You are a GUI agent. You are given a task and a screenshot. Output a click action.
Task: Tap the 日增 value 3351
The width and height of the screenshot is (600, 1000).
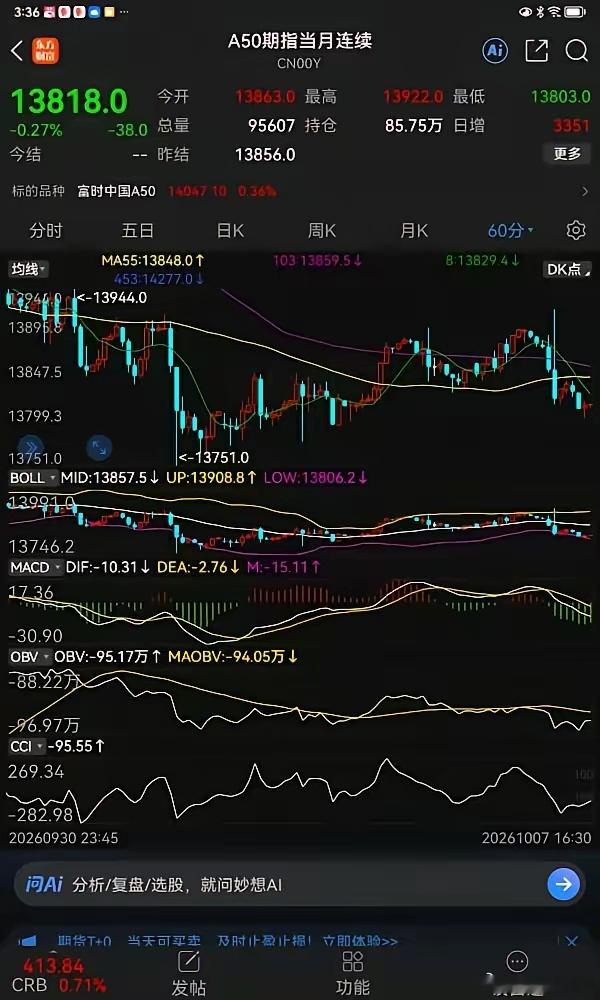coord(571,126)
